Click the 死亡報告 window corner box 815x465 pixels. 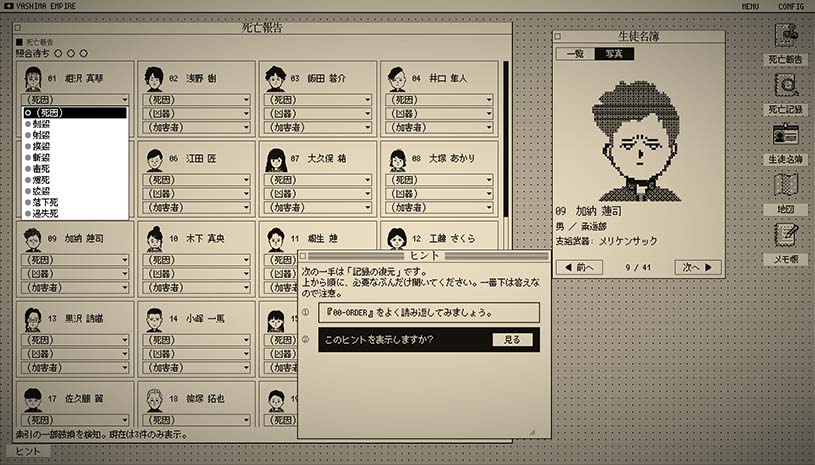pyautogui.click(x=18, y=28)
